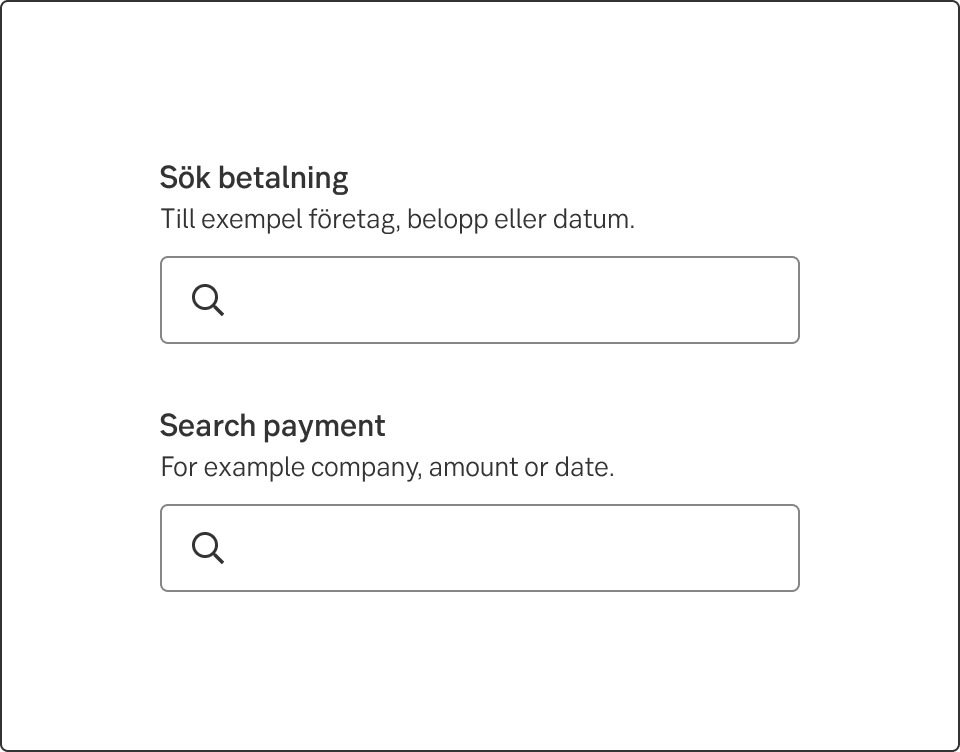Click the magnifier icon in Search payment field

(x=208, y=548)
